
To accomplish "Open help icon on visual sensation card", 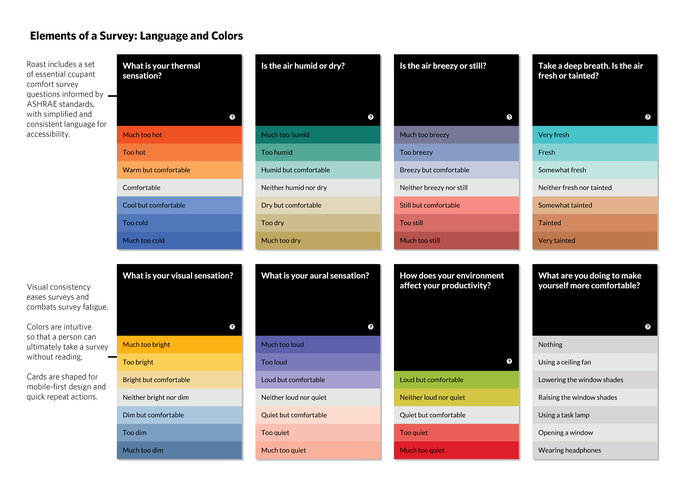I will 232,327.
